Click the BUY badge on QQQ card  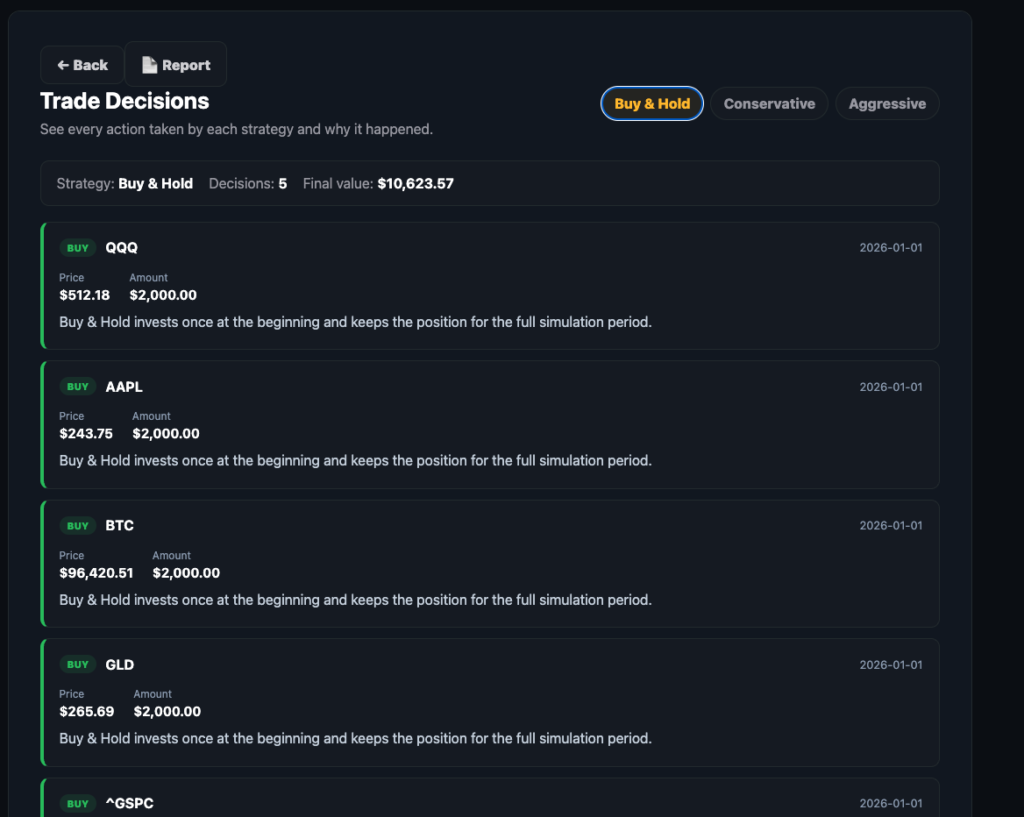[78, 248]
